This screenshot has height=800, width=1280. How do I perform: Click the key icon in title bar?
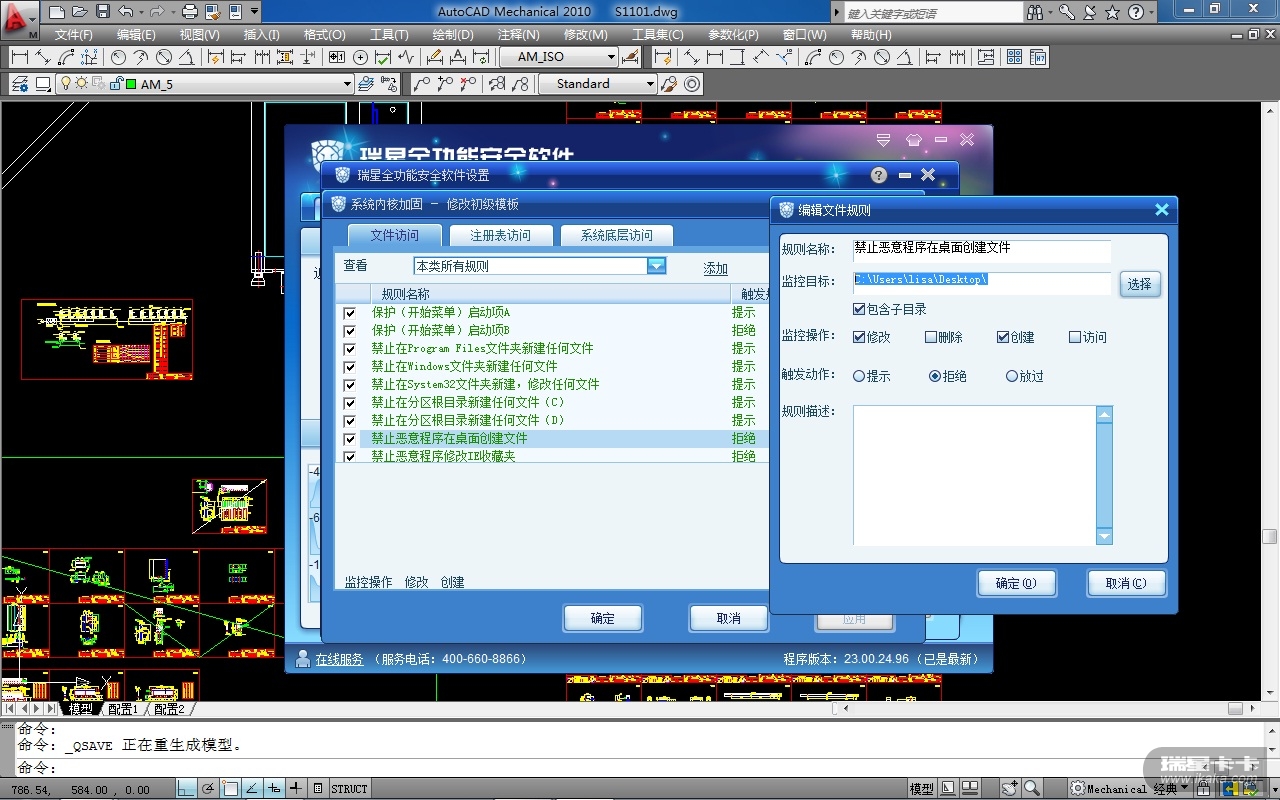[1067, 12]
